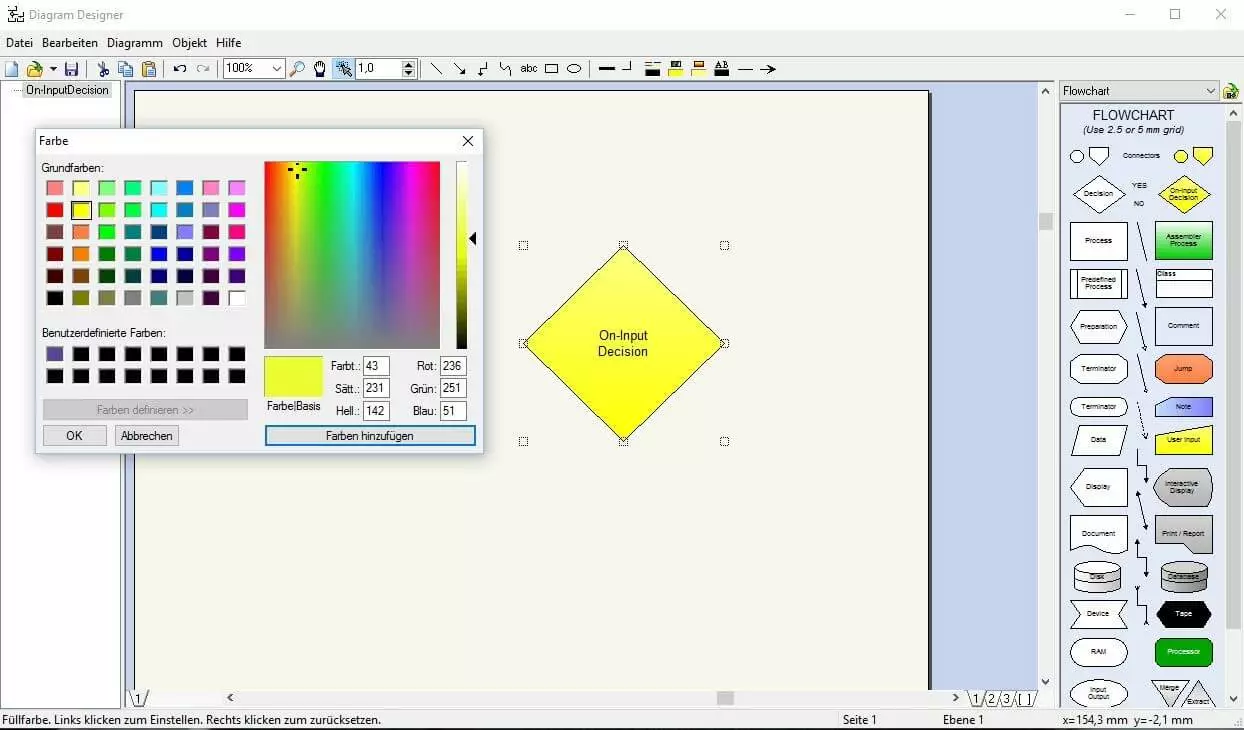Select the right-angle connector tool
The image size is (1244, 730).
(x=483, y=69)
